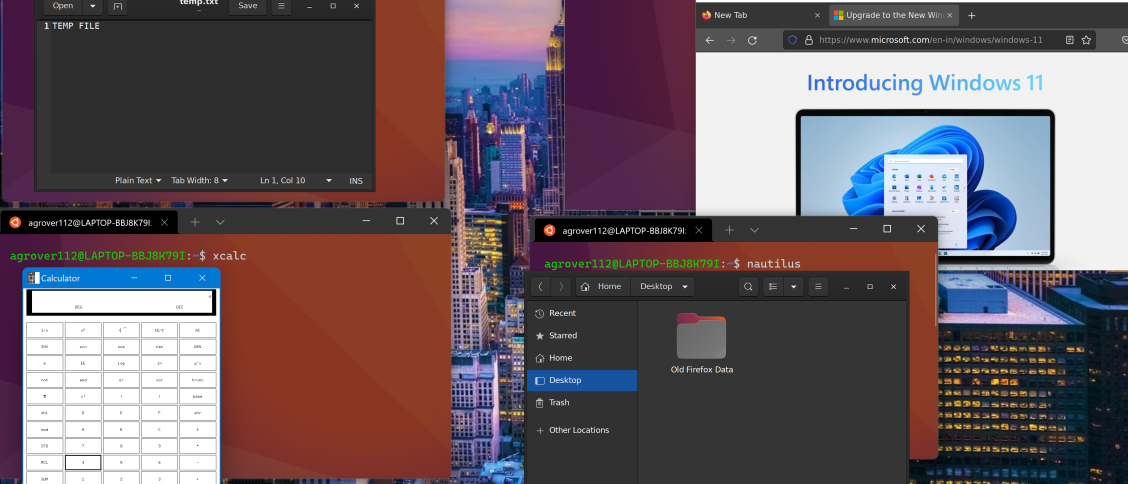The image size is (1128, 484).
Task: Open view options dropdown in Files toolbar
Action: 793,286
